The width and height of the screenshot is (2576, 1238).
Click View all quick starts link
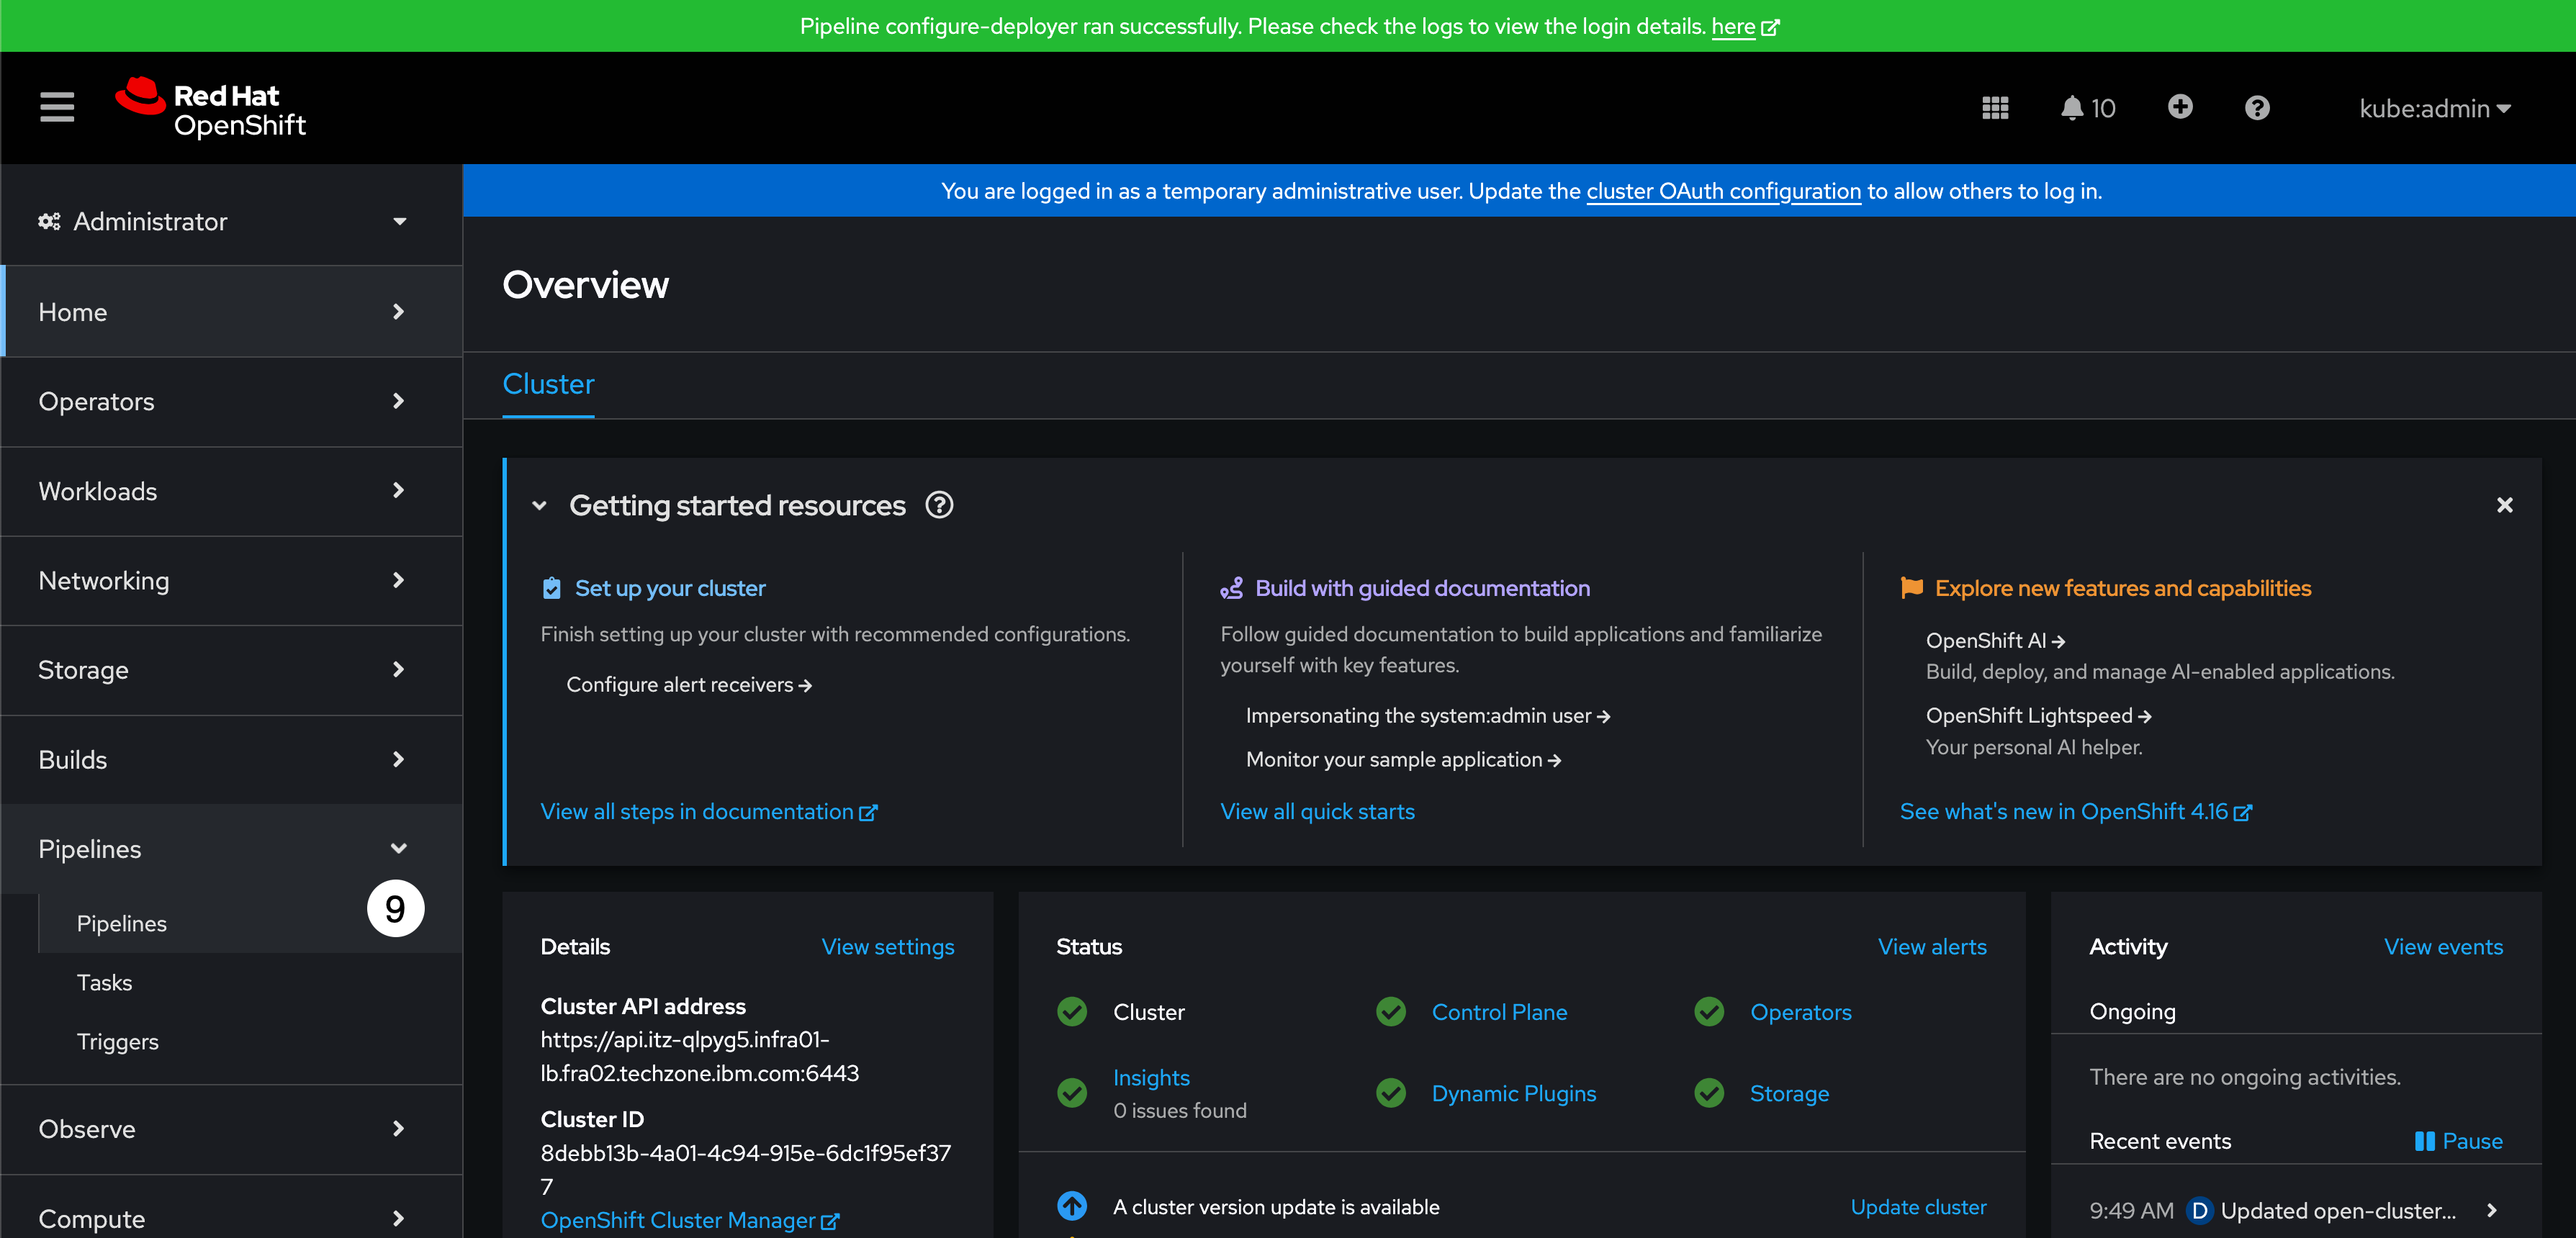coord(1317,811)
